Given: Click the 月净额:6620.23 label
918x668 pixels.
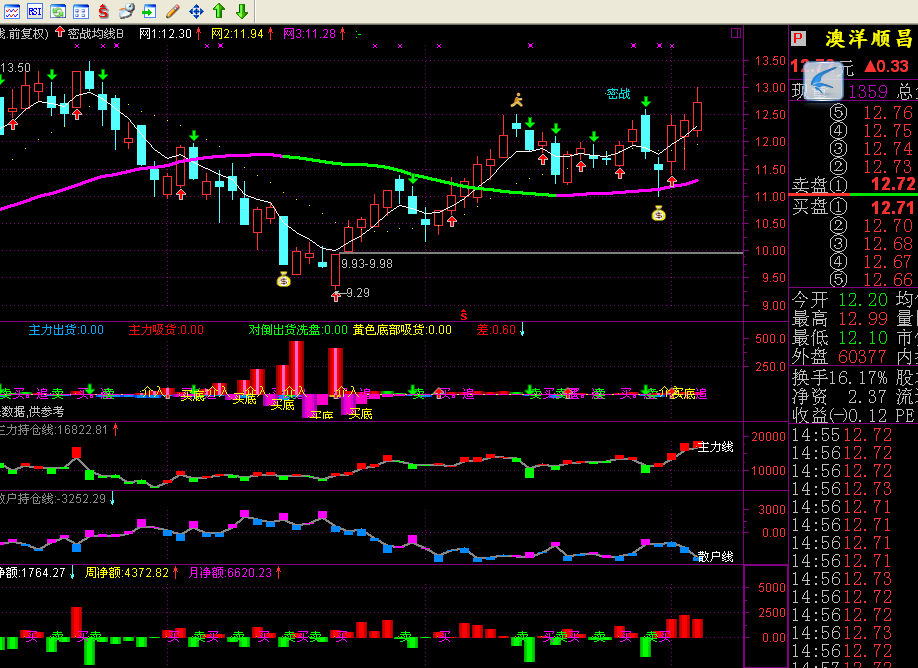Looking at the screenshot, I should pyautogui.click(x=231, y=573).
